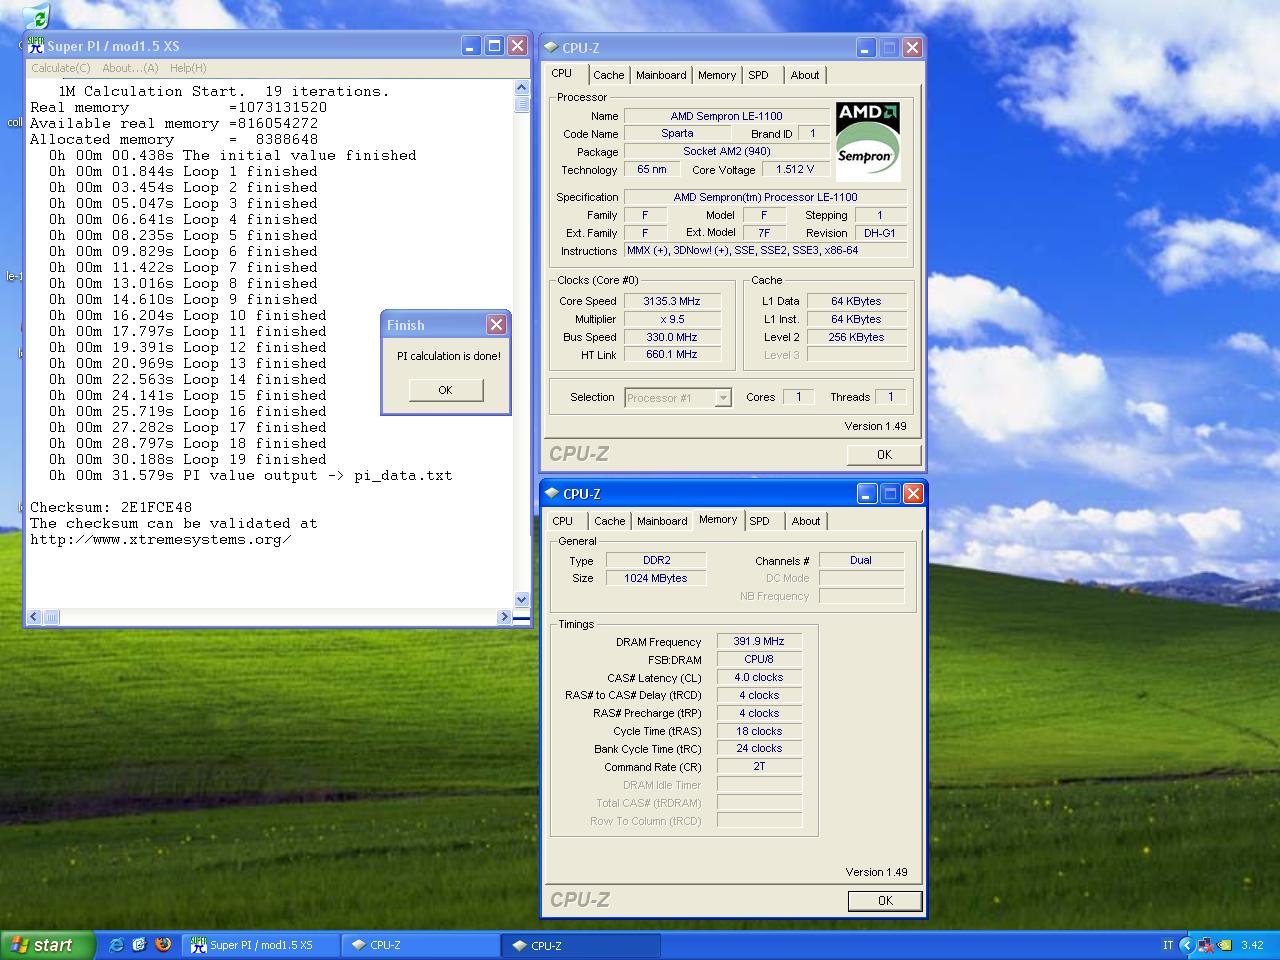1280x960 pixels.
Task: Select the About tab in lower CPU-Z
Action: (806, 521)
